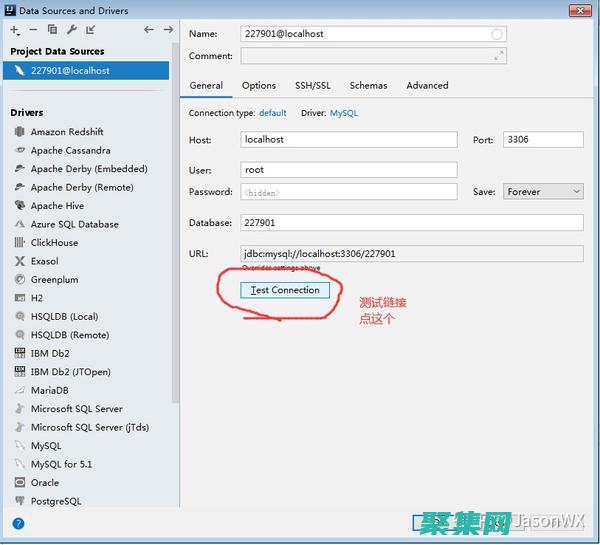The image size is (600, 545).
Task: Select PostgreSQL in the Drivers list
Action: [56, 501]
